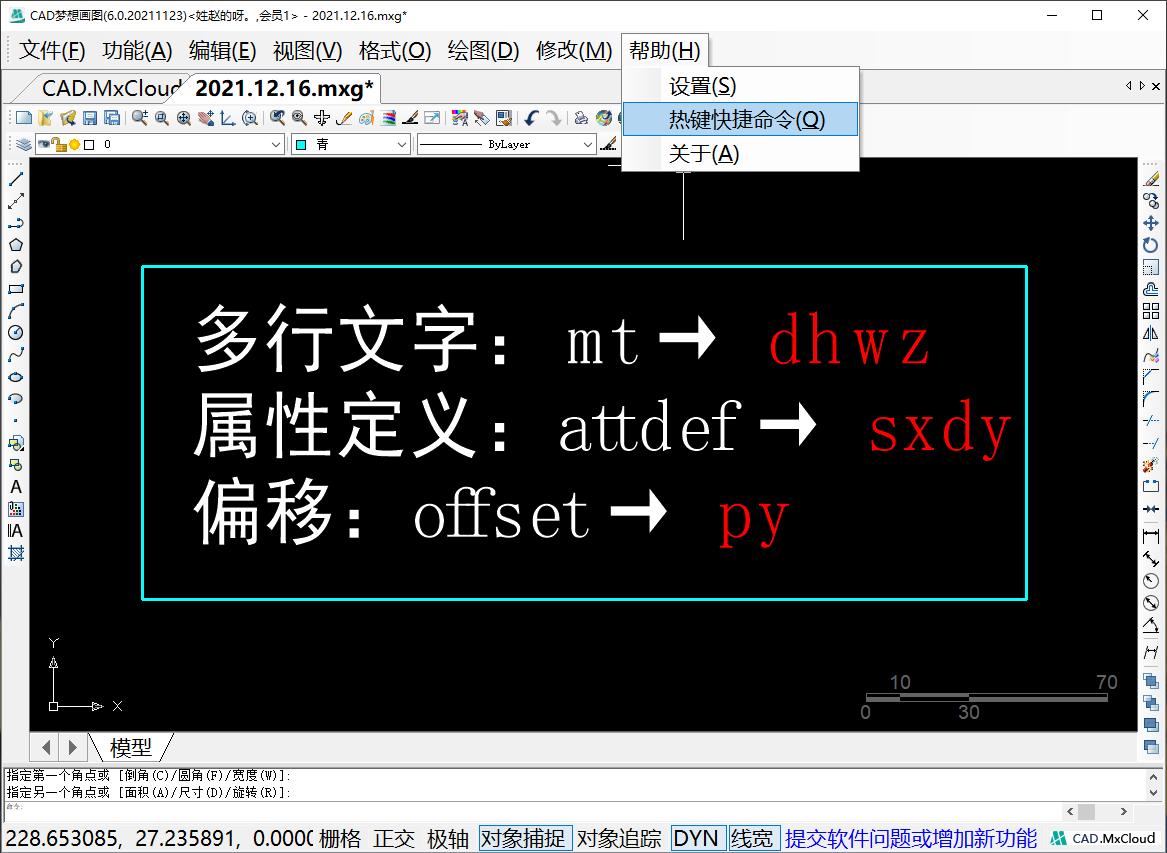
Task: Enable 对象捕捉 object snap
Action: [x=525, y=838]
